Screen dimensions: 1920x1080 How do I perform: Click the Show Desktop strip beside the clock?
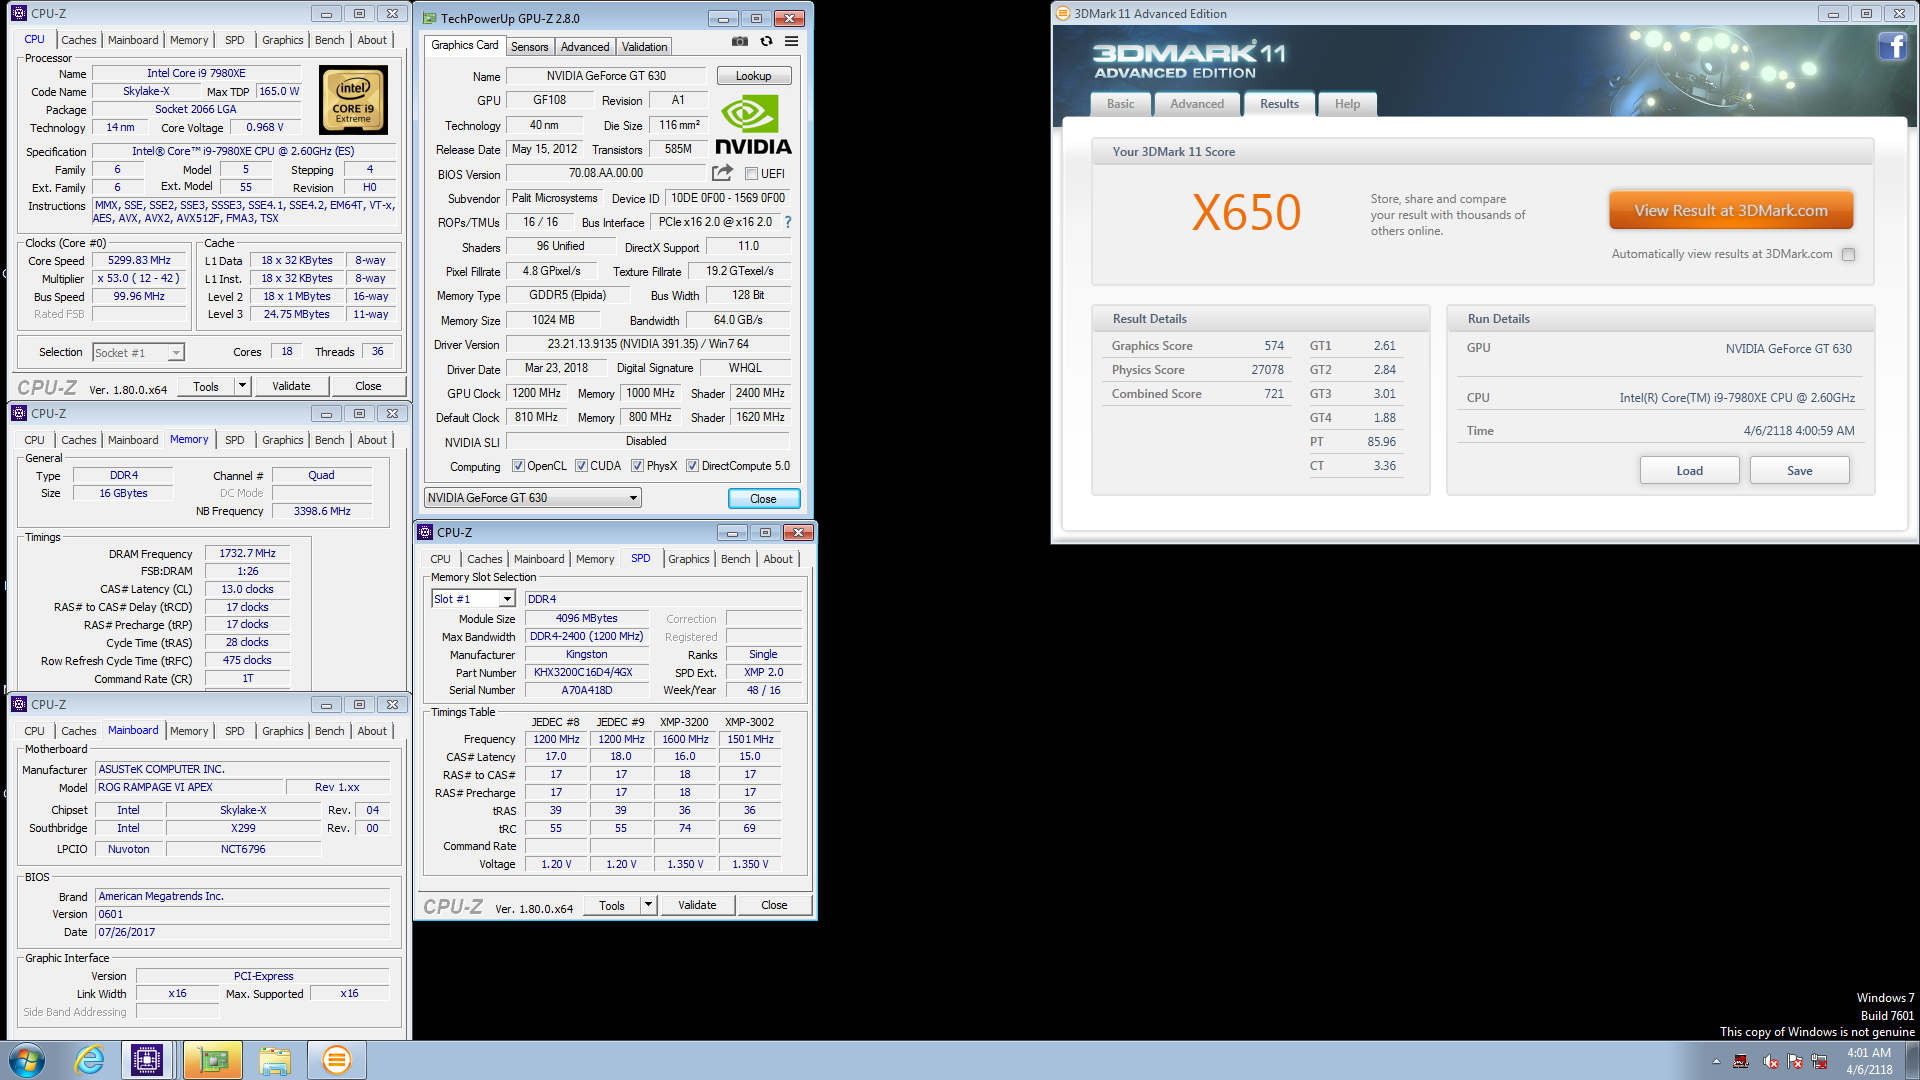(x=1912, y=1060)
